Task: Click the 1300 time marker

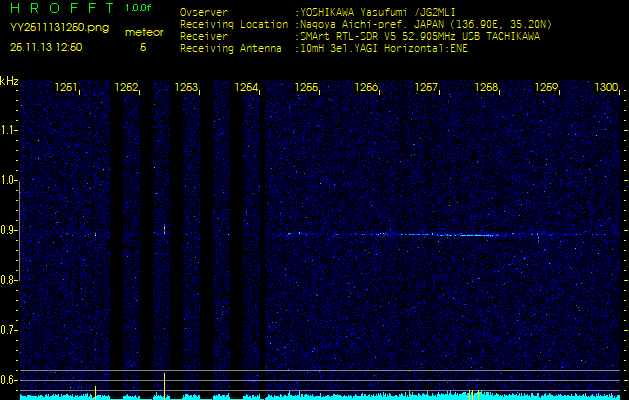Action: coord(605,88)
